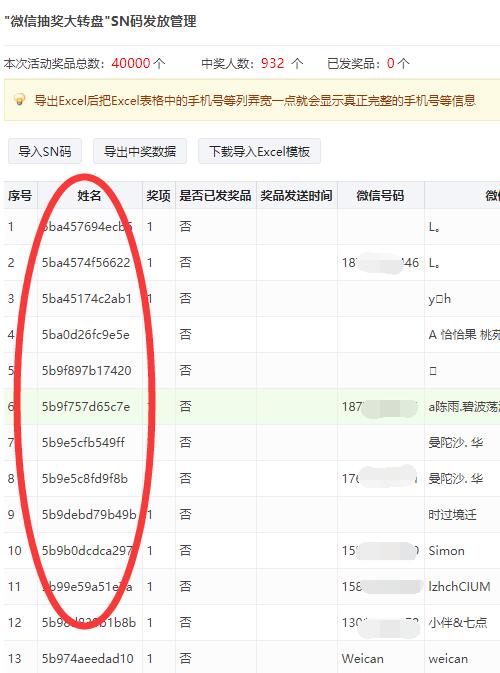Click the nickname lzhchCIUM in row 11
Image resolution: width=500 pixels, height=673 pixels.
(459, 586)
